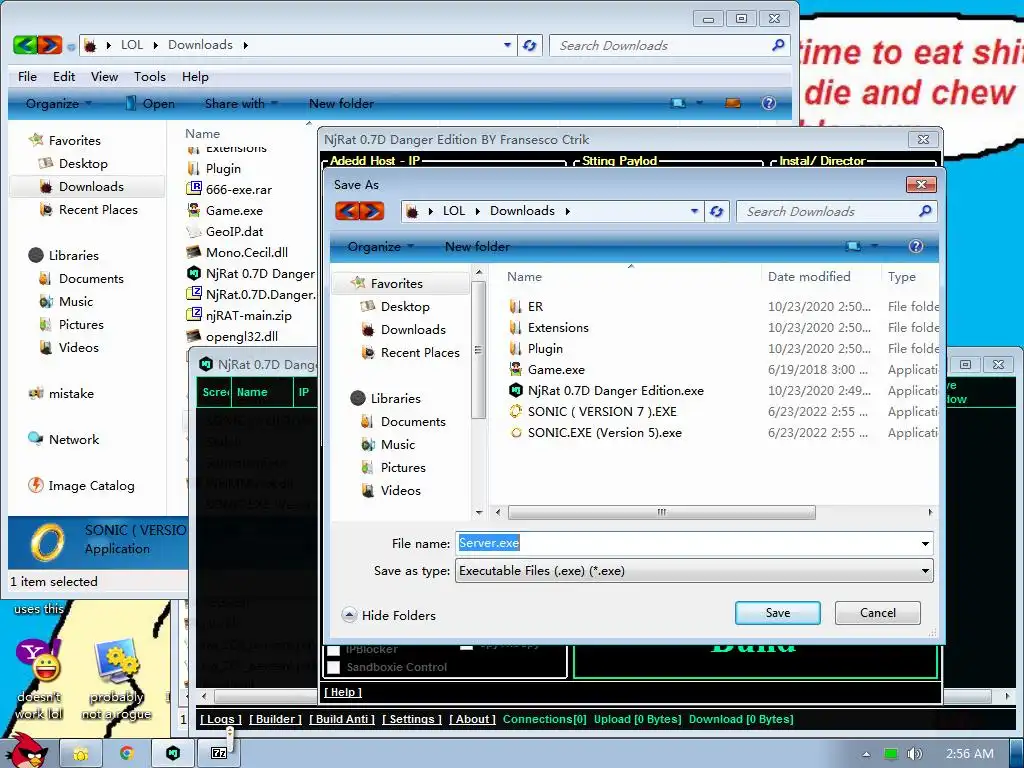
Task: Toggle IPBlocker checkbox in NjRat builder
Action: click(x=333, y=649)
